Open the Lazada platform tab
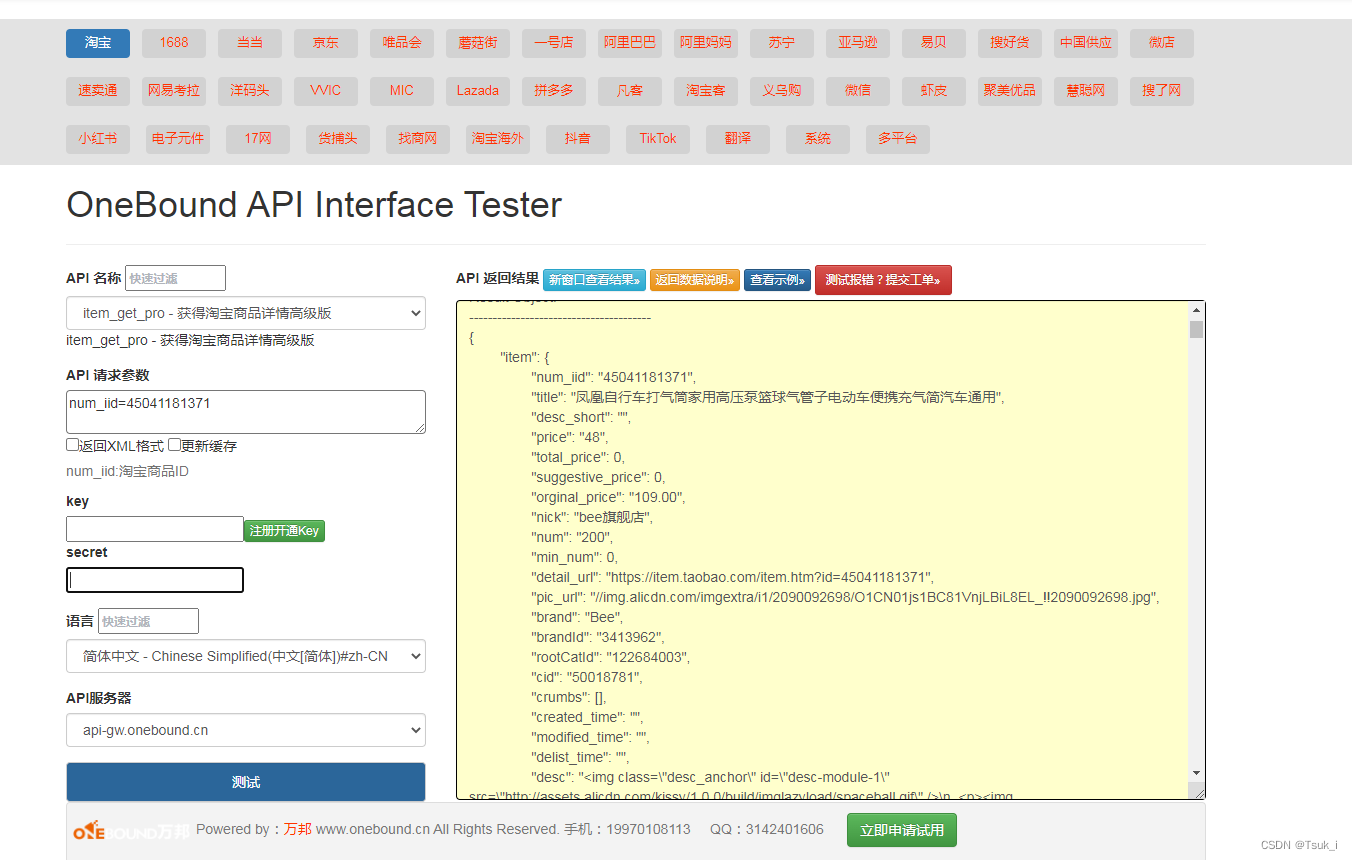The height and width of the screenshot is (860, 1352). click(478, 91)
